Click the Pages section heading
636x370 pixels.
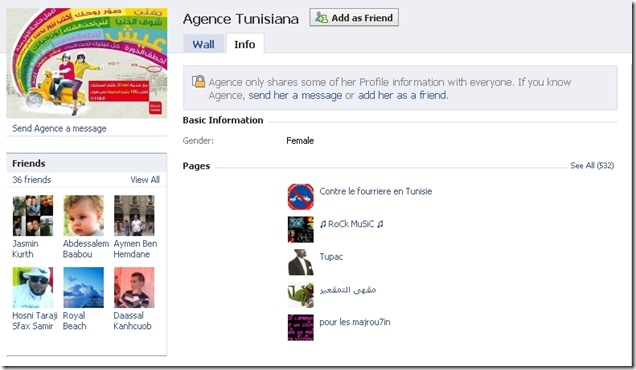click(196, 166)
